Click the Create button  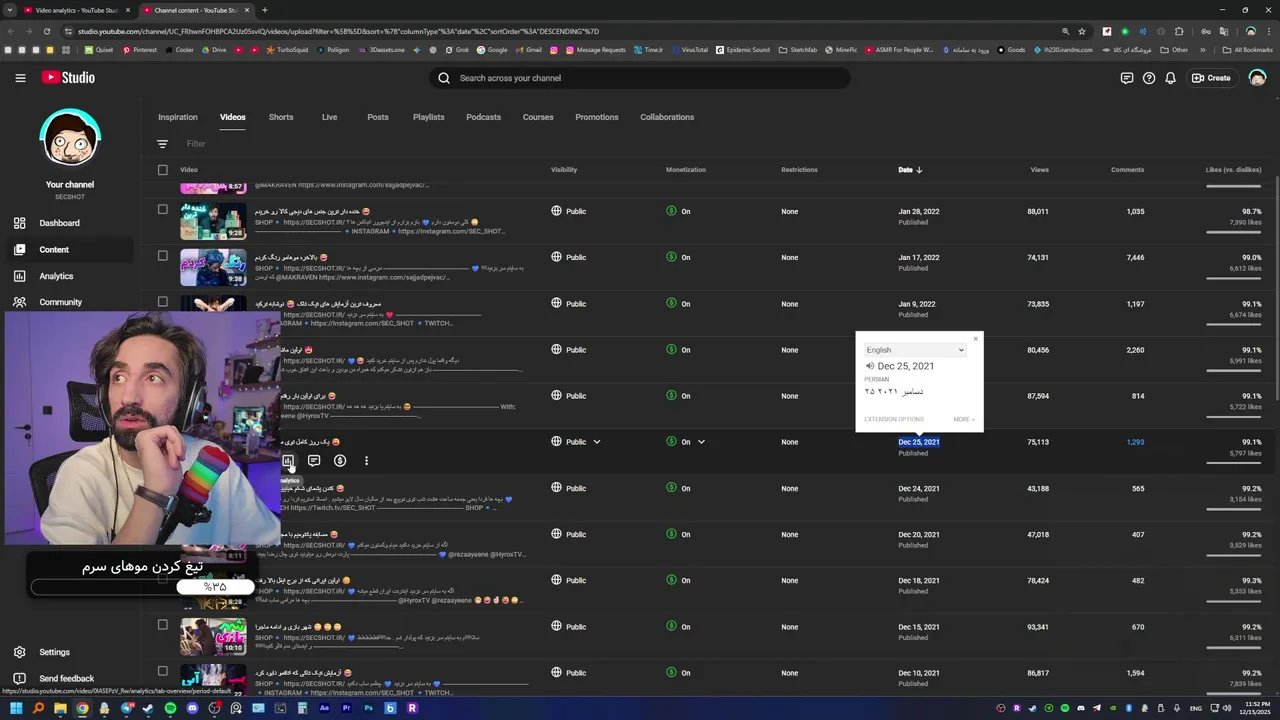[1211, 78]
